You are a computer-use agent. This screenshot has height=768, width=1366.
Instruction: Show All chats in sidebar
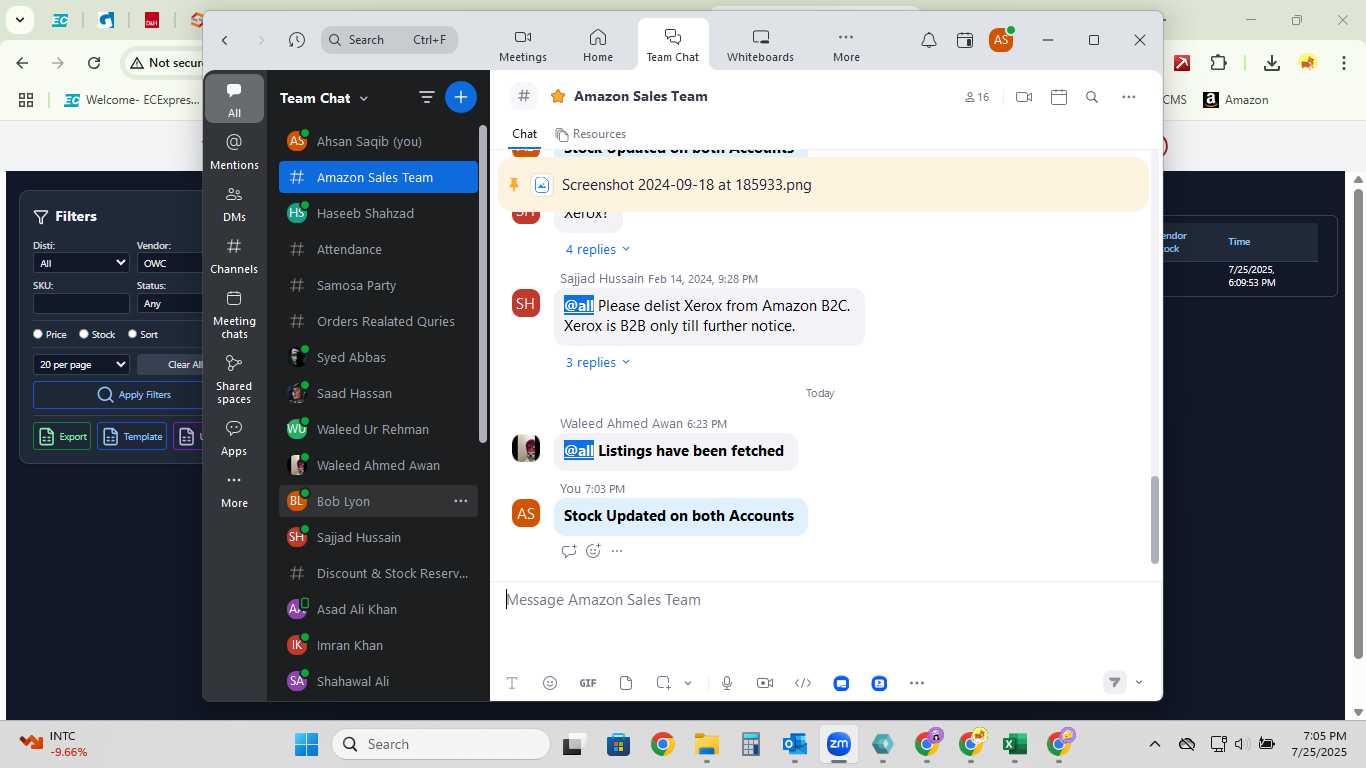(x=234, y=99)
